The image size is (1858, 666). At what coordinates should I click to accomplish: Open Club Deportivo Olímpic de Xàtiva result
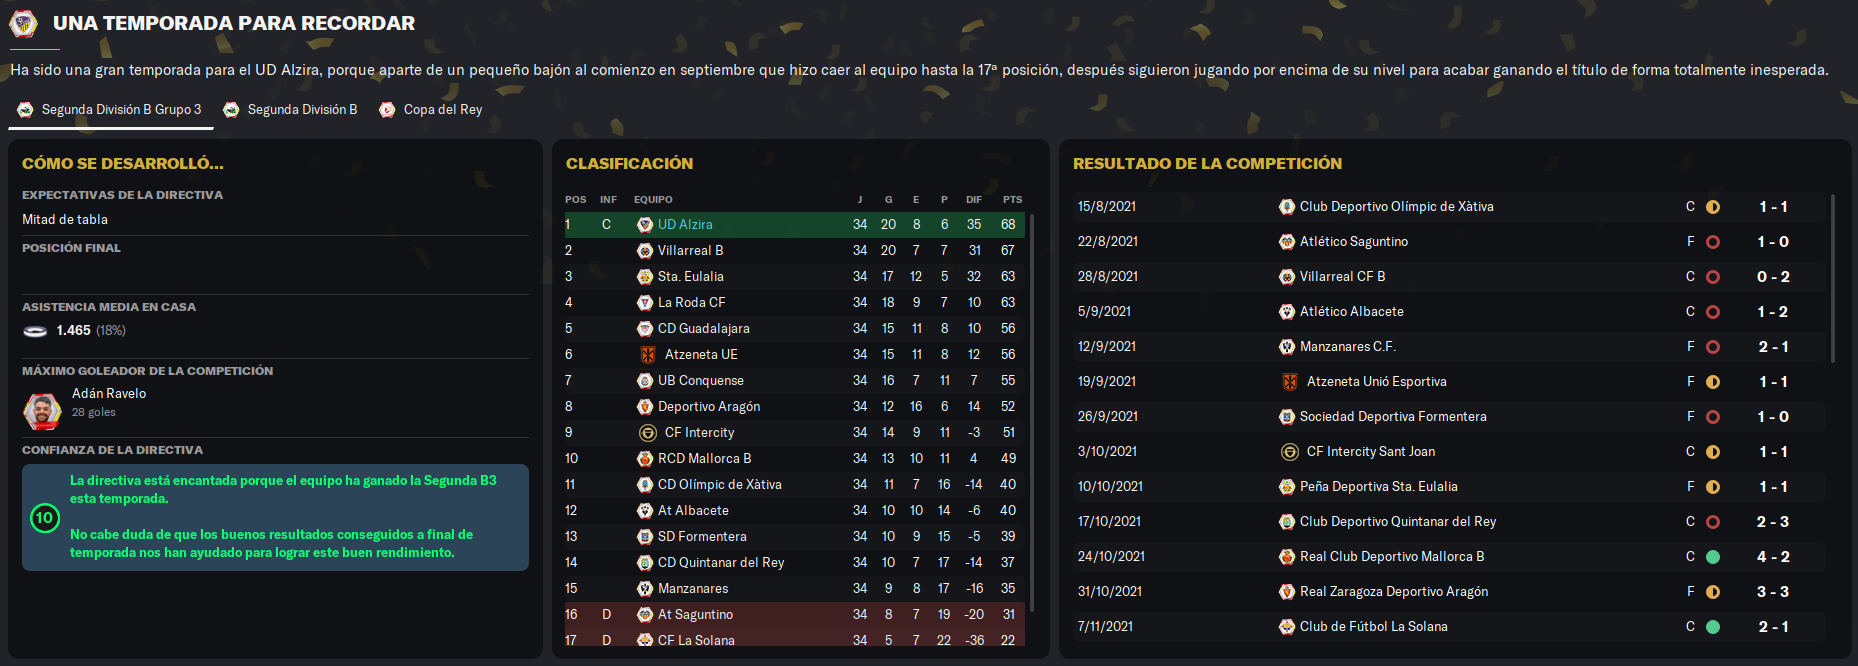pos(1396,207)
